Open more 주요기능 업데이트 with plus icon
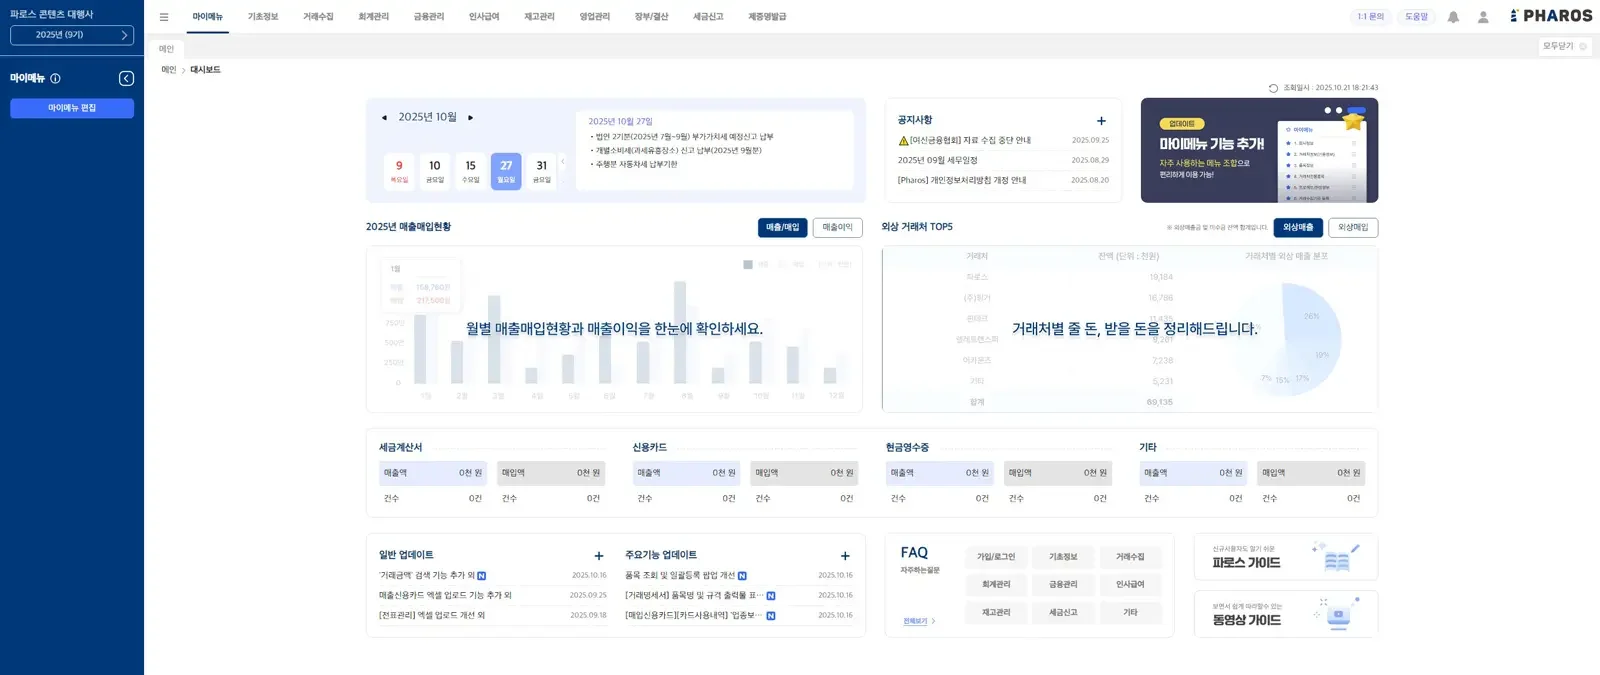 [x=845, y=556]
